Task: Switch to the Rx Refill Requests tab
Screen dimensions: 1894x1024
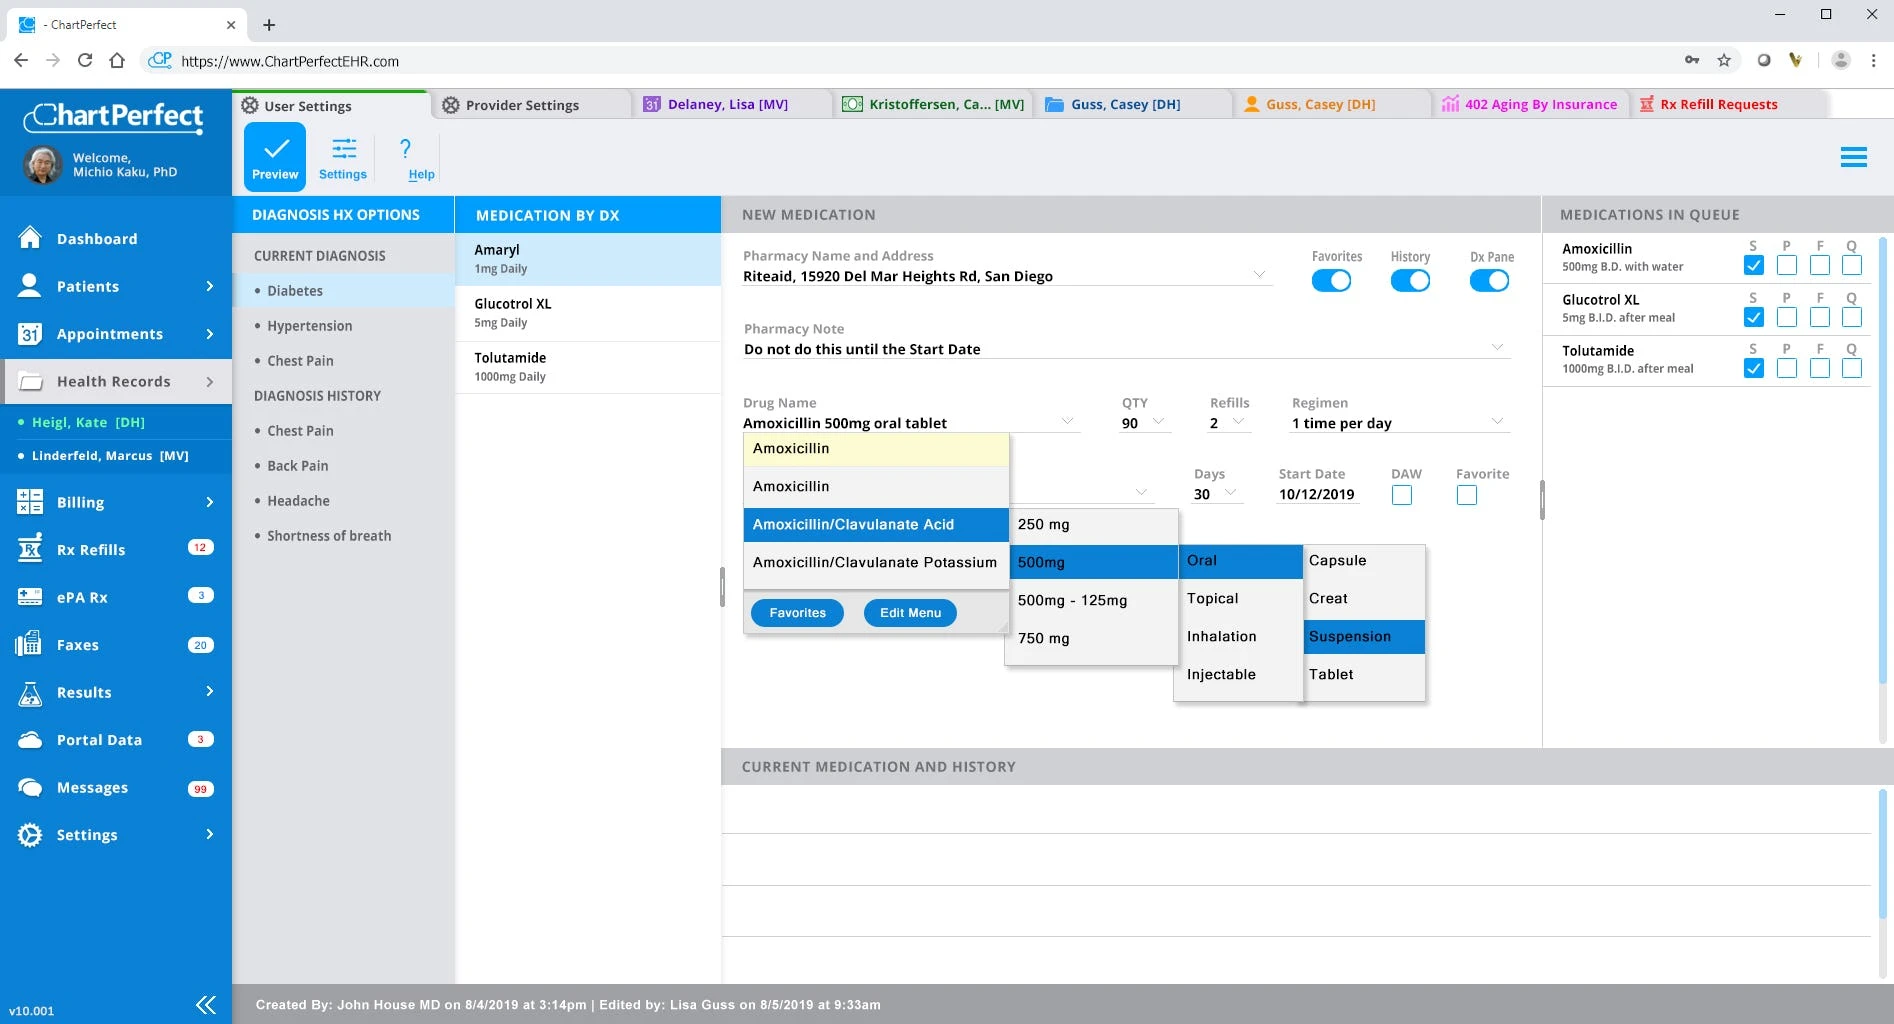Action: [1719, 104]
